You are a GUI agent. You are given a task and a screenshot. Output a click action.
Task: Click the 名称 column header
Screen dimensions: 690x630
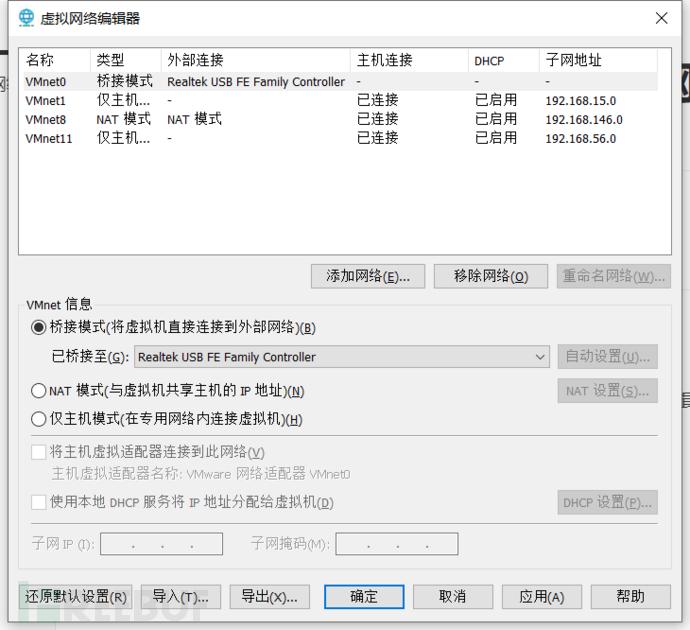57,60
